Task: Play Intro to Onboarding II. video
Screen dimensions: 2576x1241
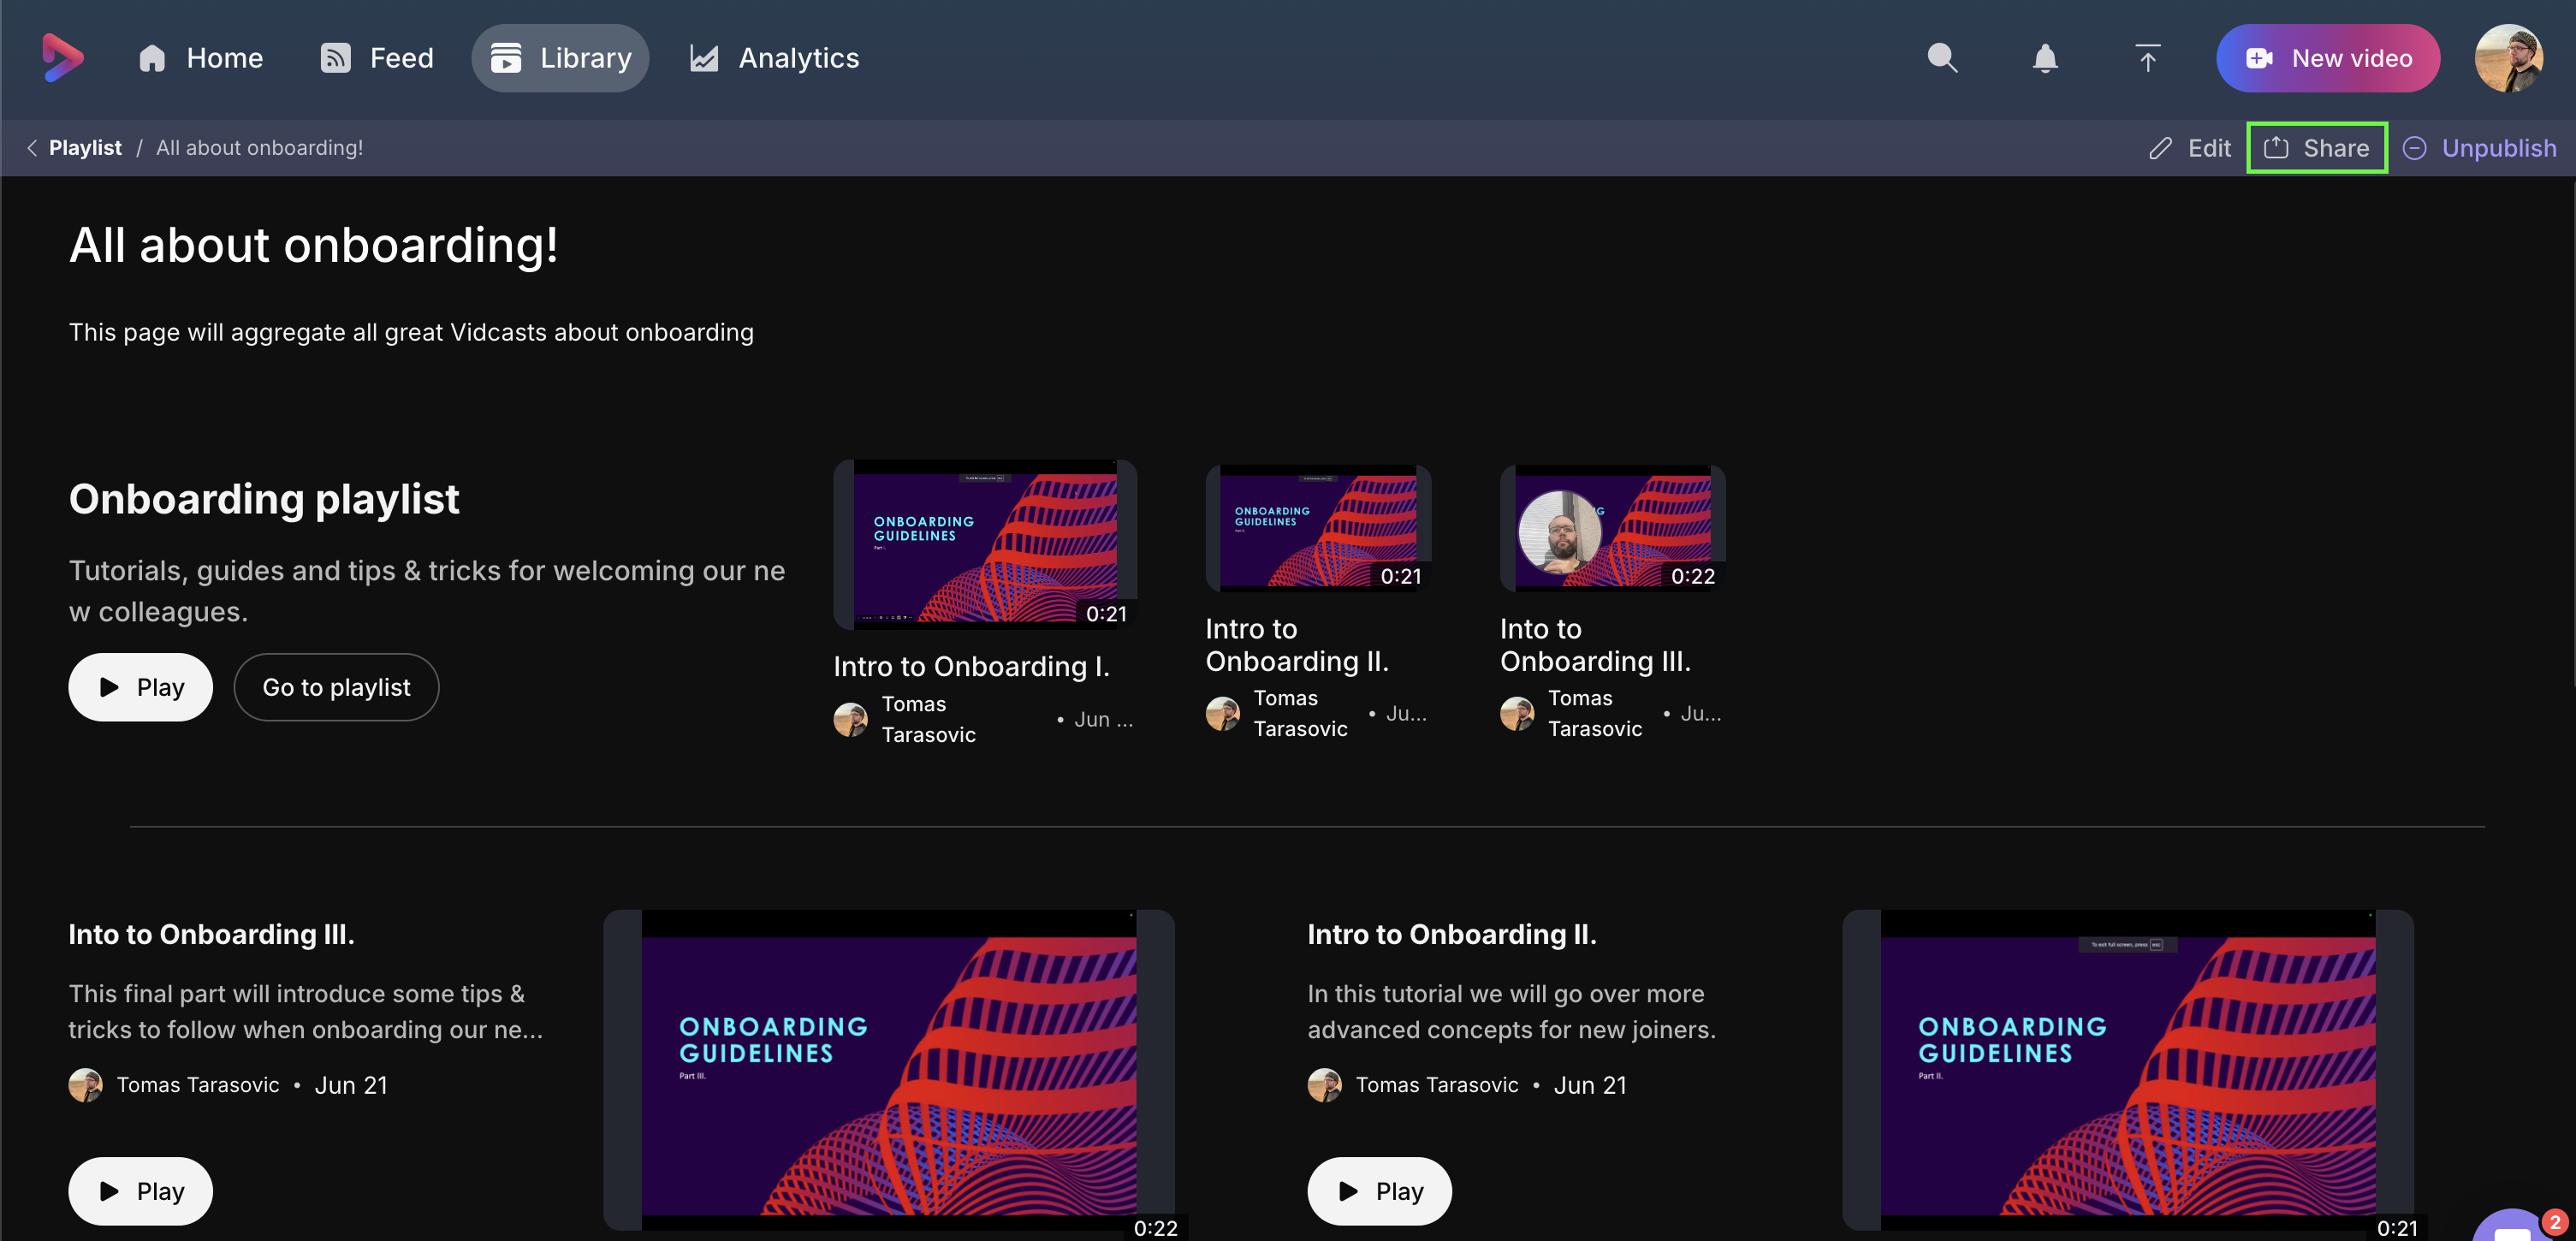Action: 1379,1191
